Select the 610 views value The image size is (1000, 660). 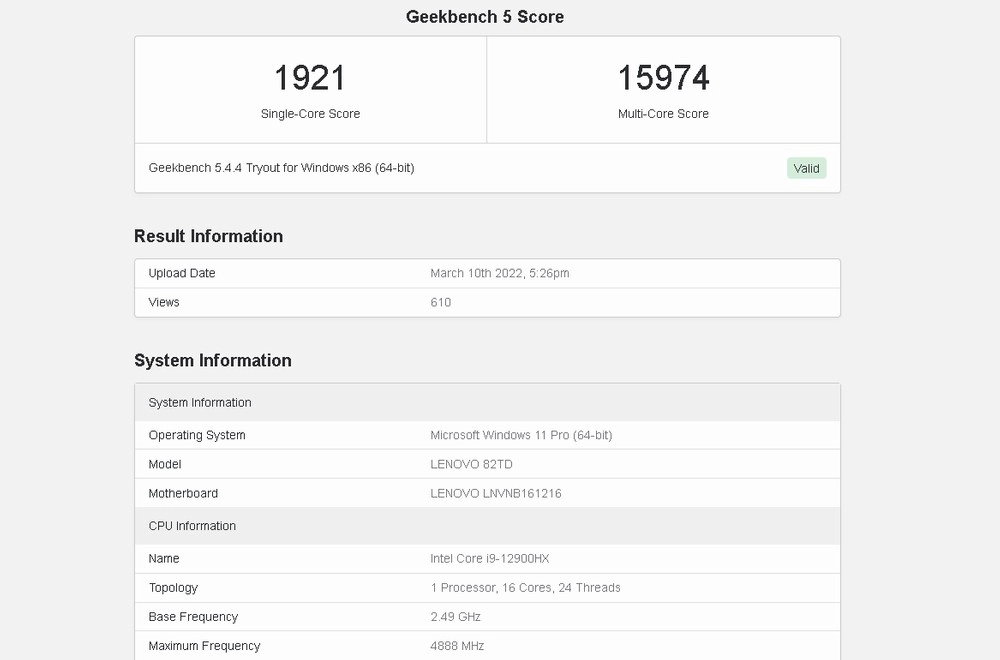pos(441,302)
